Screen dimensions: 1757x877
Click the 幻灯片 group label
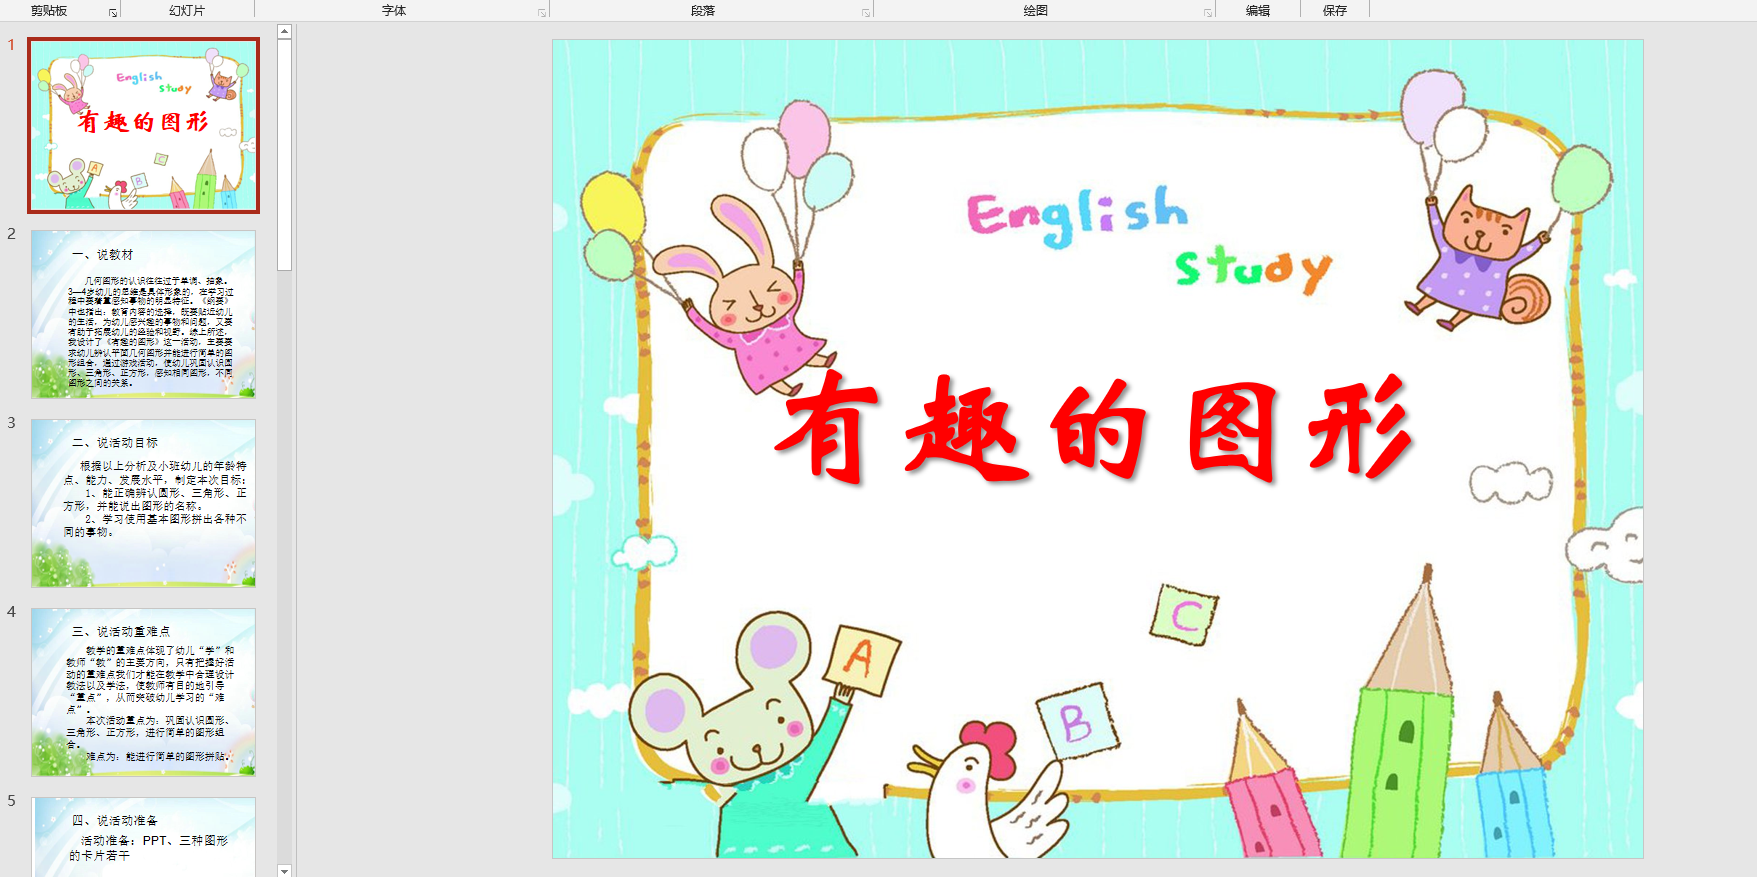tap(187, 11)
